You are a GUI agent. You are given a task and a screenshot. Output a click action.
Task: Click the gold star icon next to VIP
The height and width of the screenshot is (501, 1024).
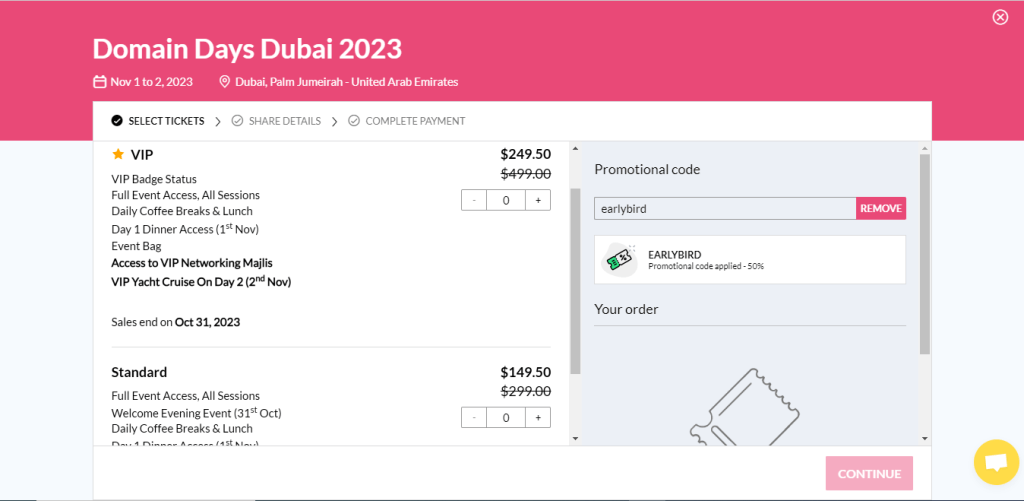[118, 154]
